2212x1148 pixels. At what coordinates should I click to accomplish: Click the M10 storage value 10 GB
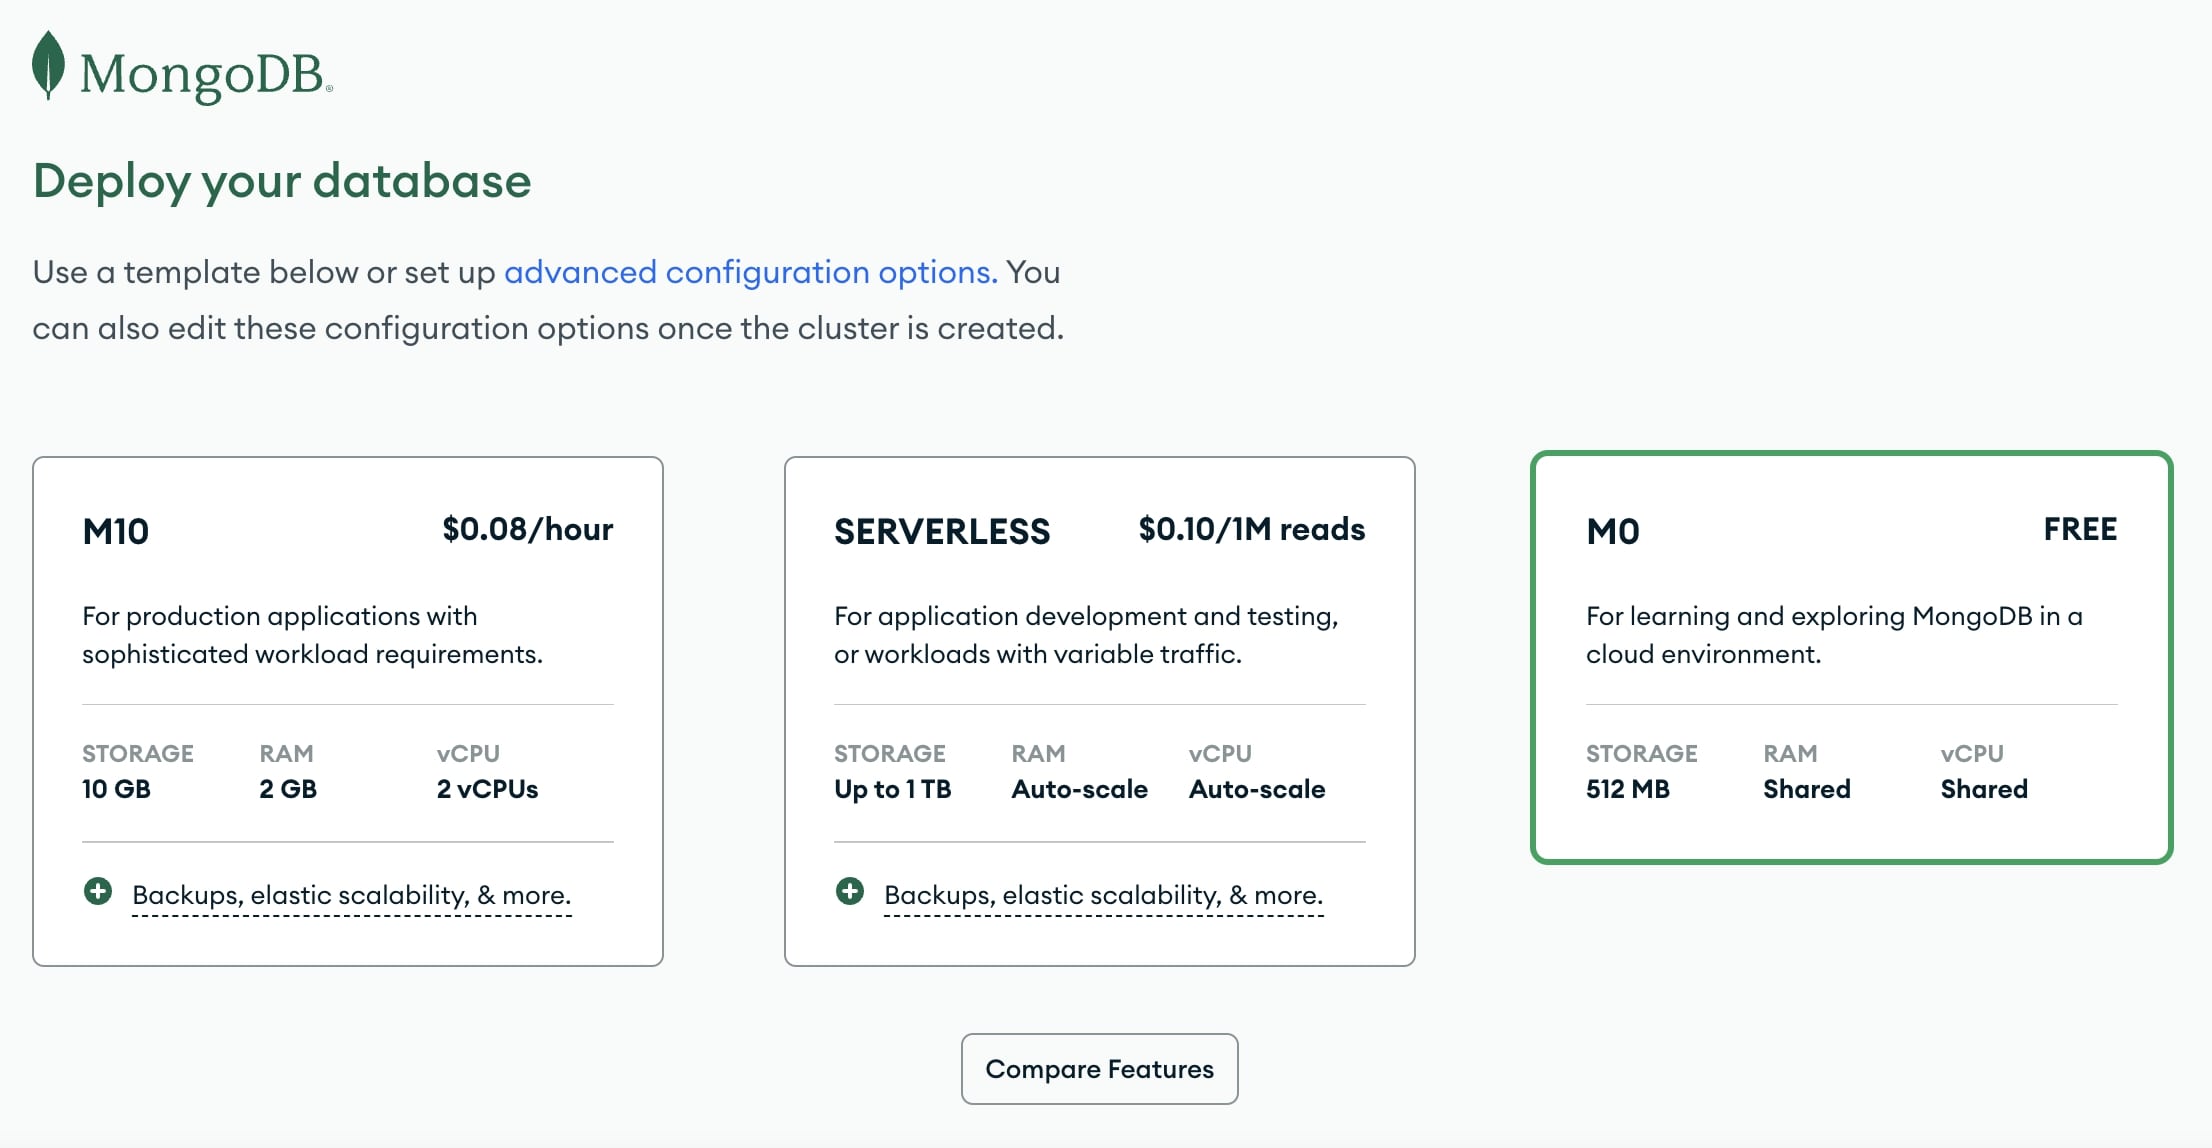click(116, 789)
